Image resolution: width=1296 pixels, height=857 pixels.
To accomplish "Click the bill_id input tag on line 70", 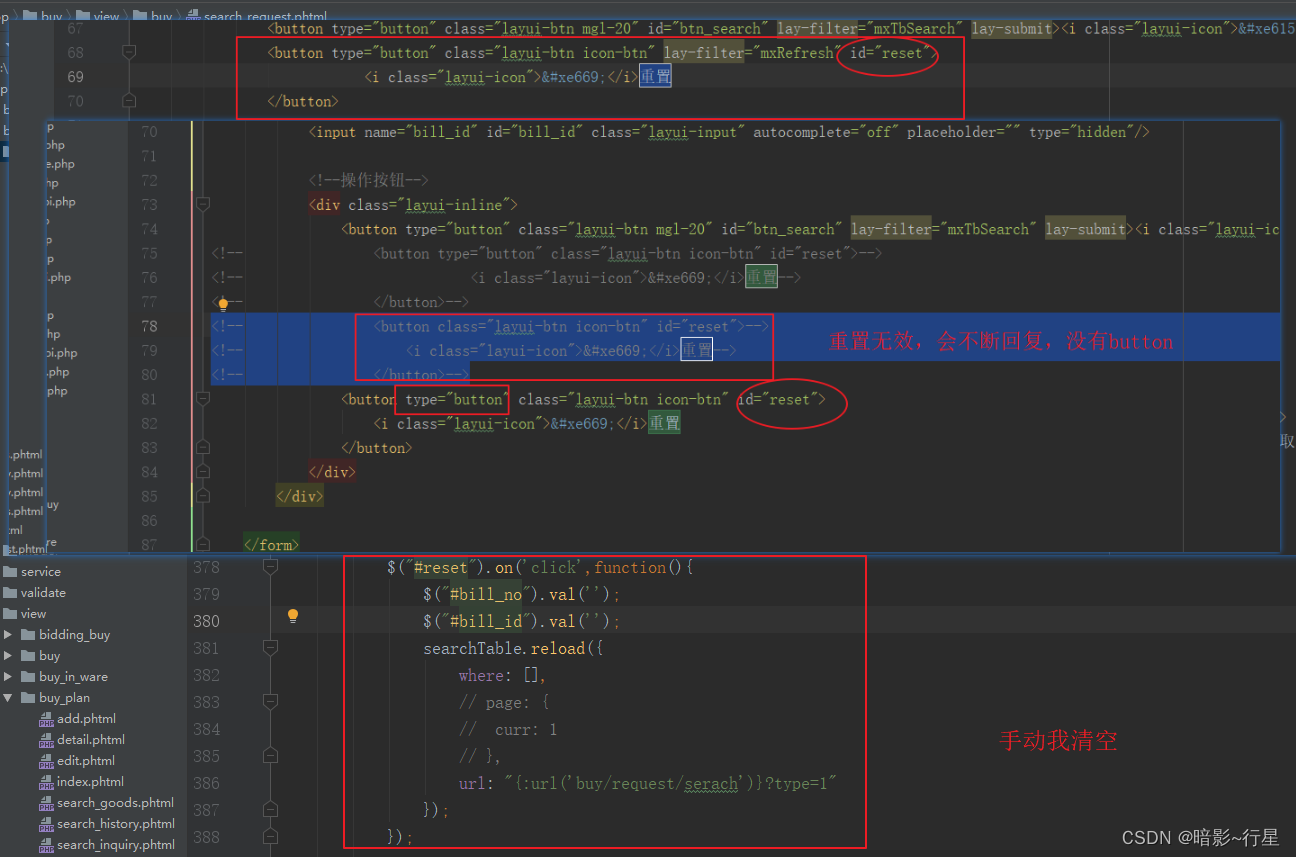I will pyautogui.click(x=729, y=132).
